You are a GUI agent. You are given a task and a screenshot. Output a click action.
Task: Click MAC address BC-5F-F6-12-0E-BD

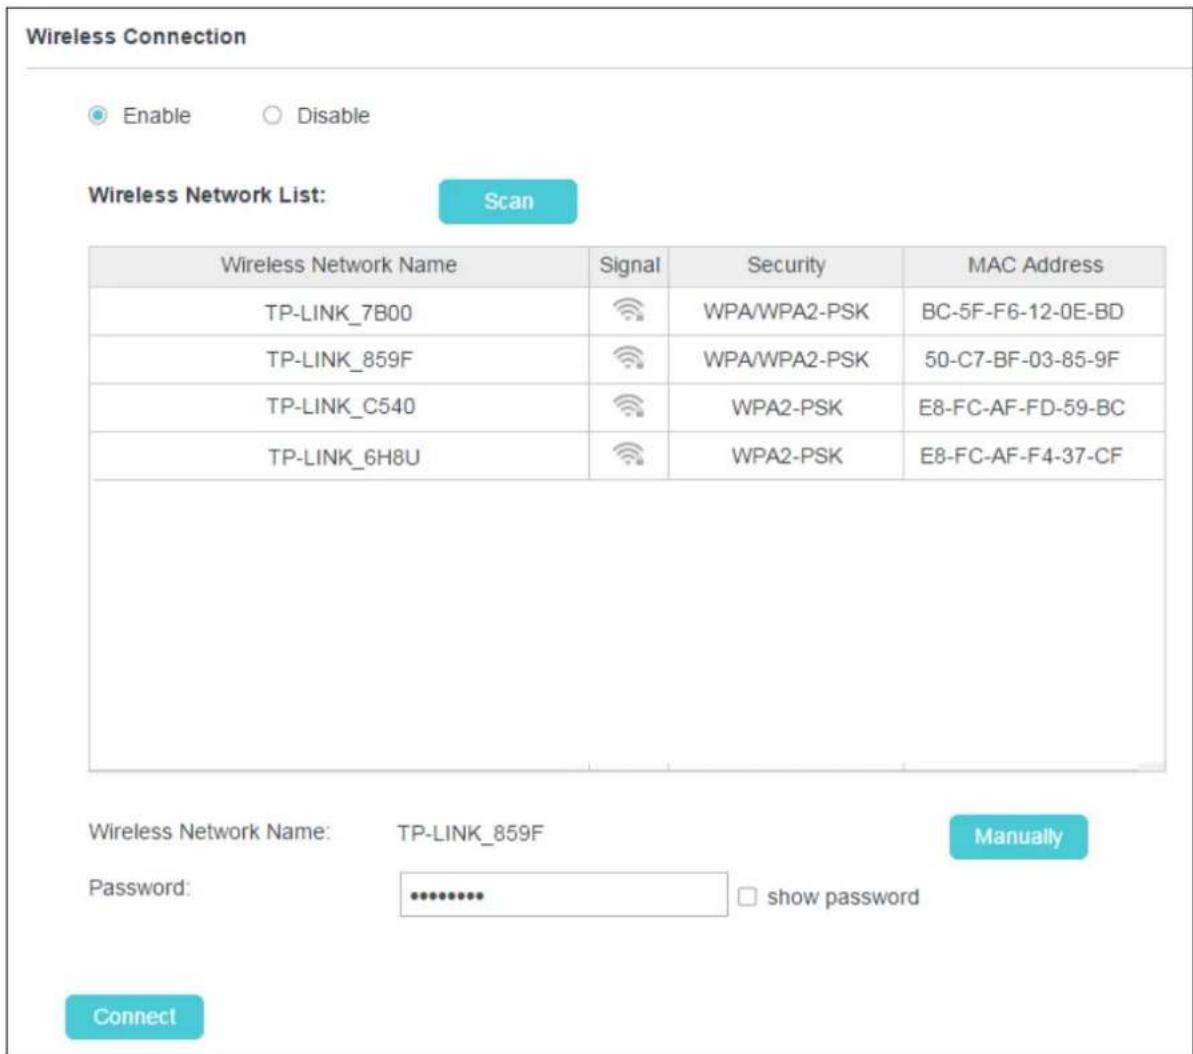1022,312
